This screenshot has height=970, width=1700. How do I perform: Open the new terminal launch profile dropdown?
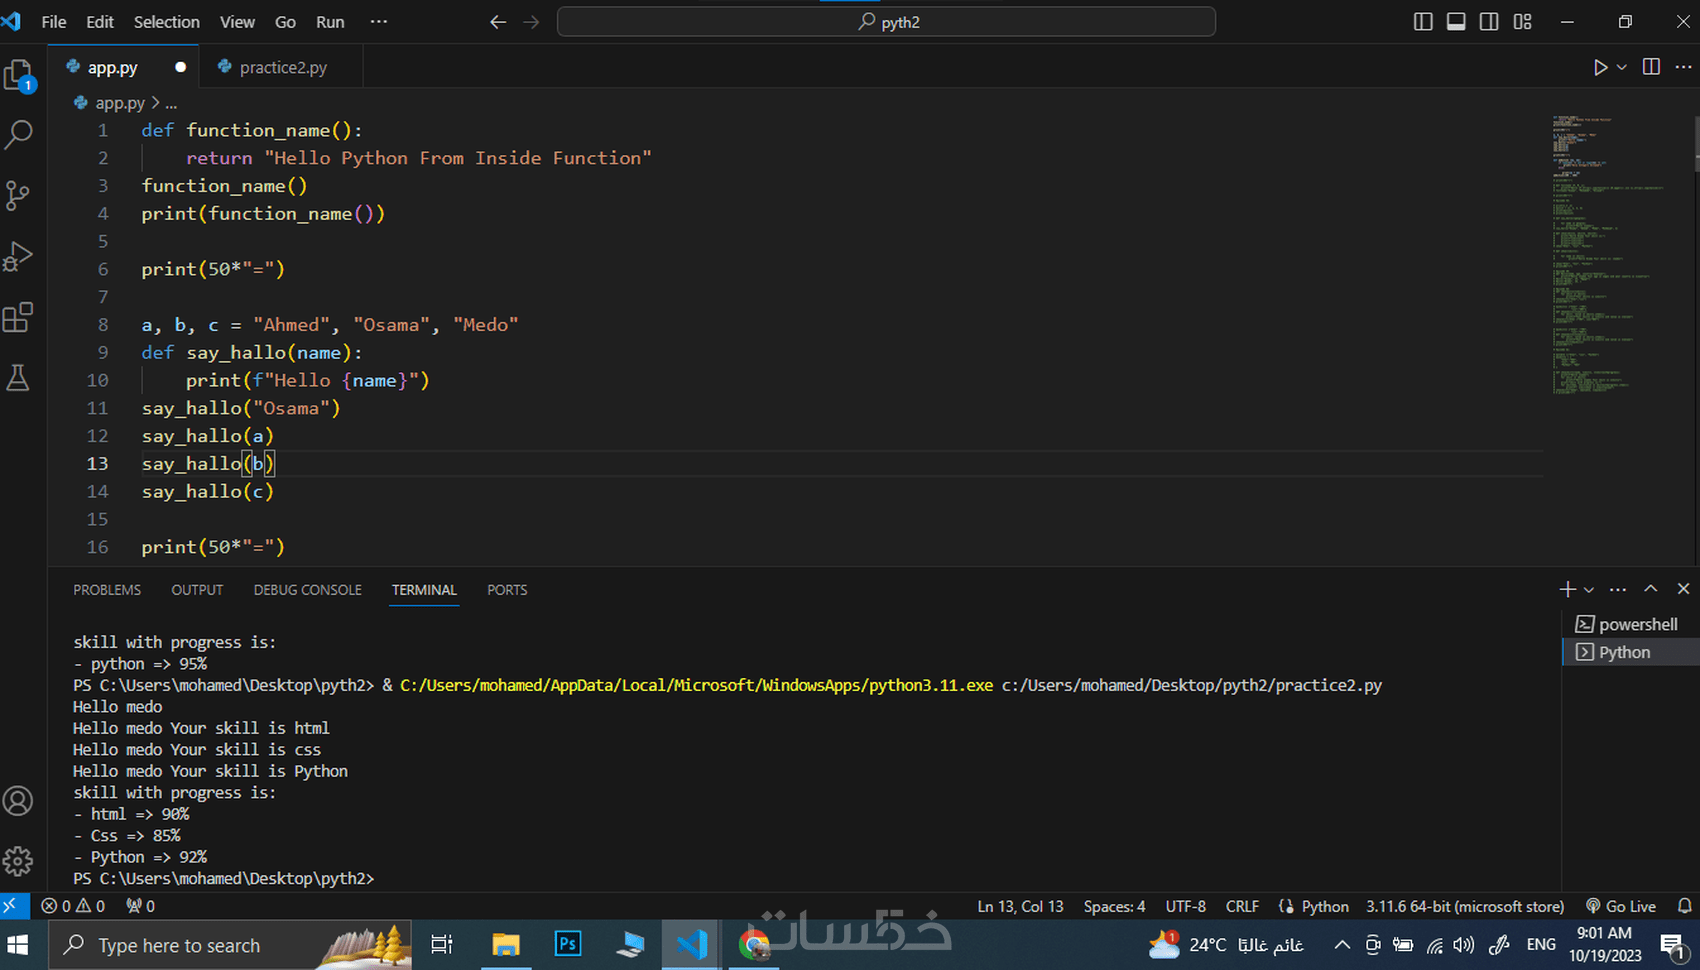click(1589, 590)
